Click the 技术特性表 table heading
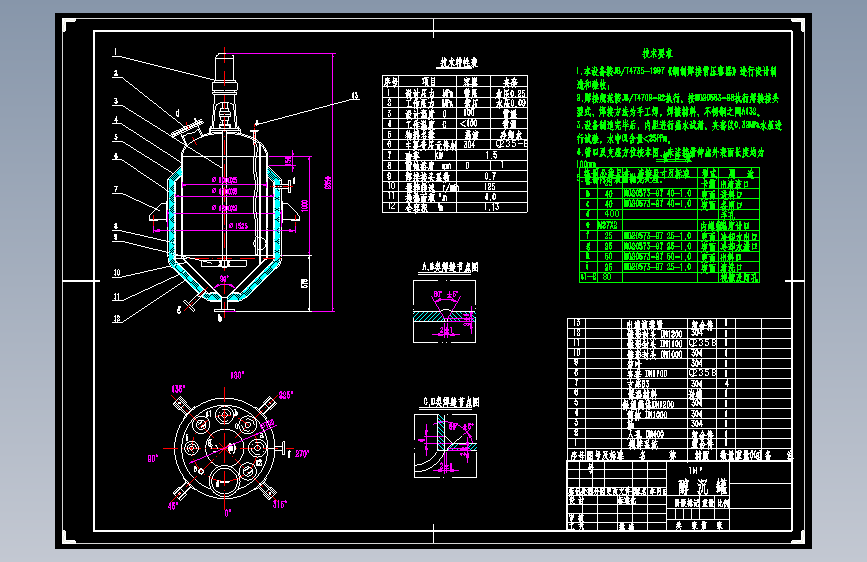This screenshot has height=562, width=867. coord(458,63)
